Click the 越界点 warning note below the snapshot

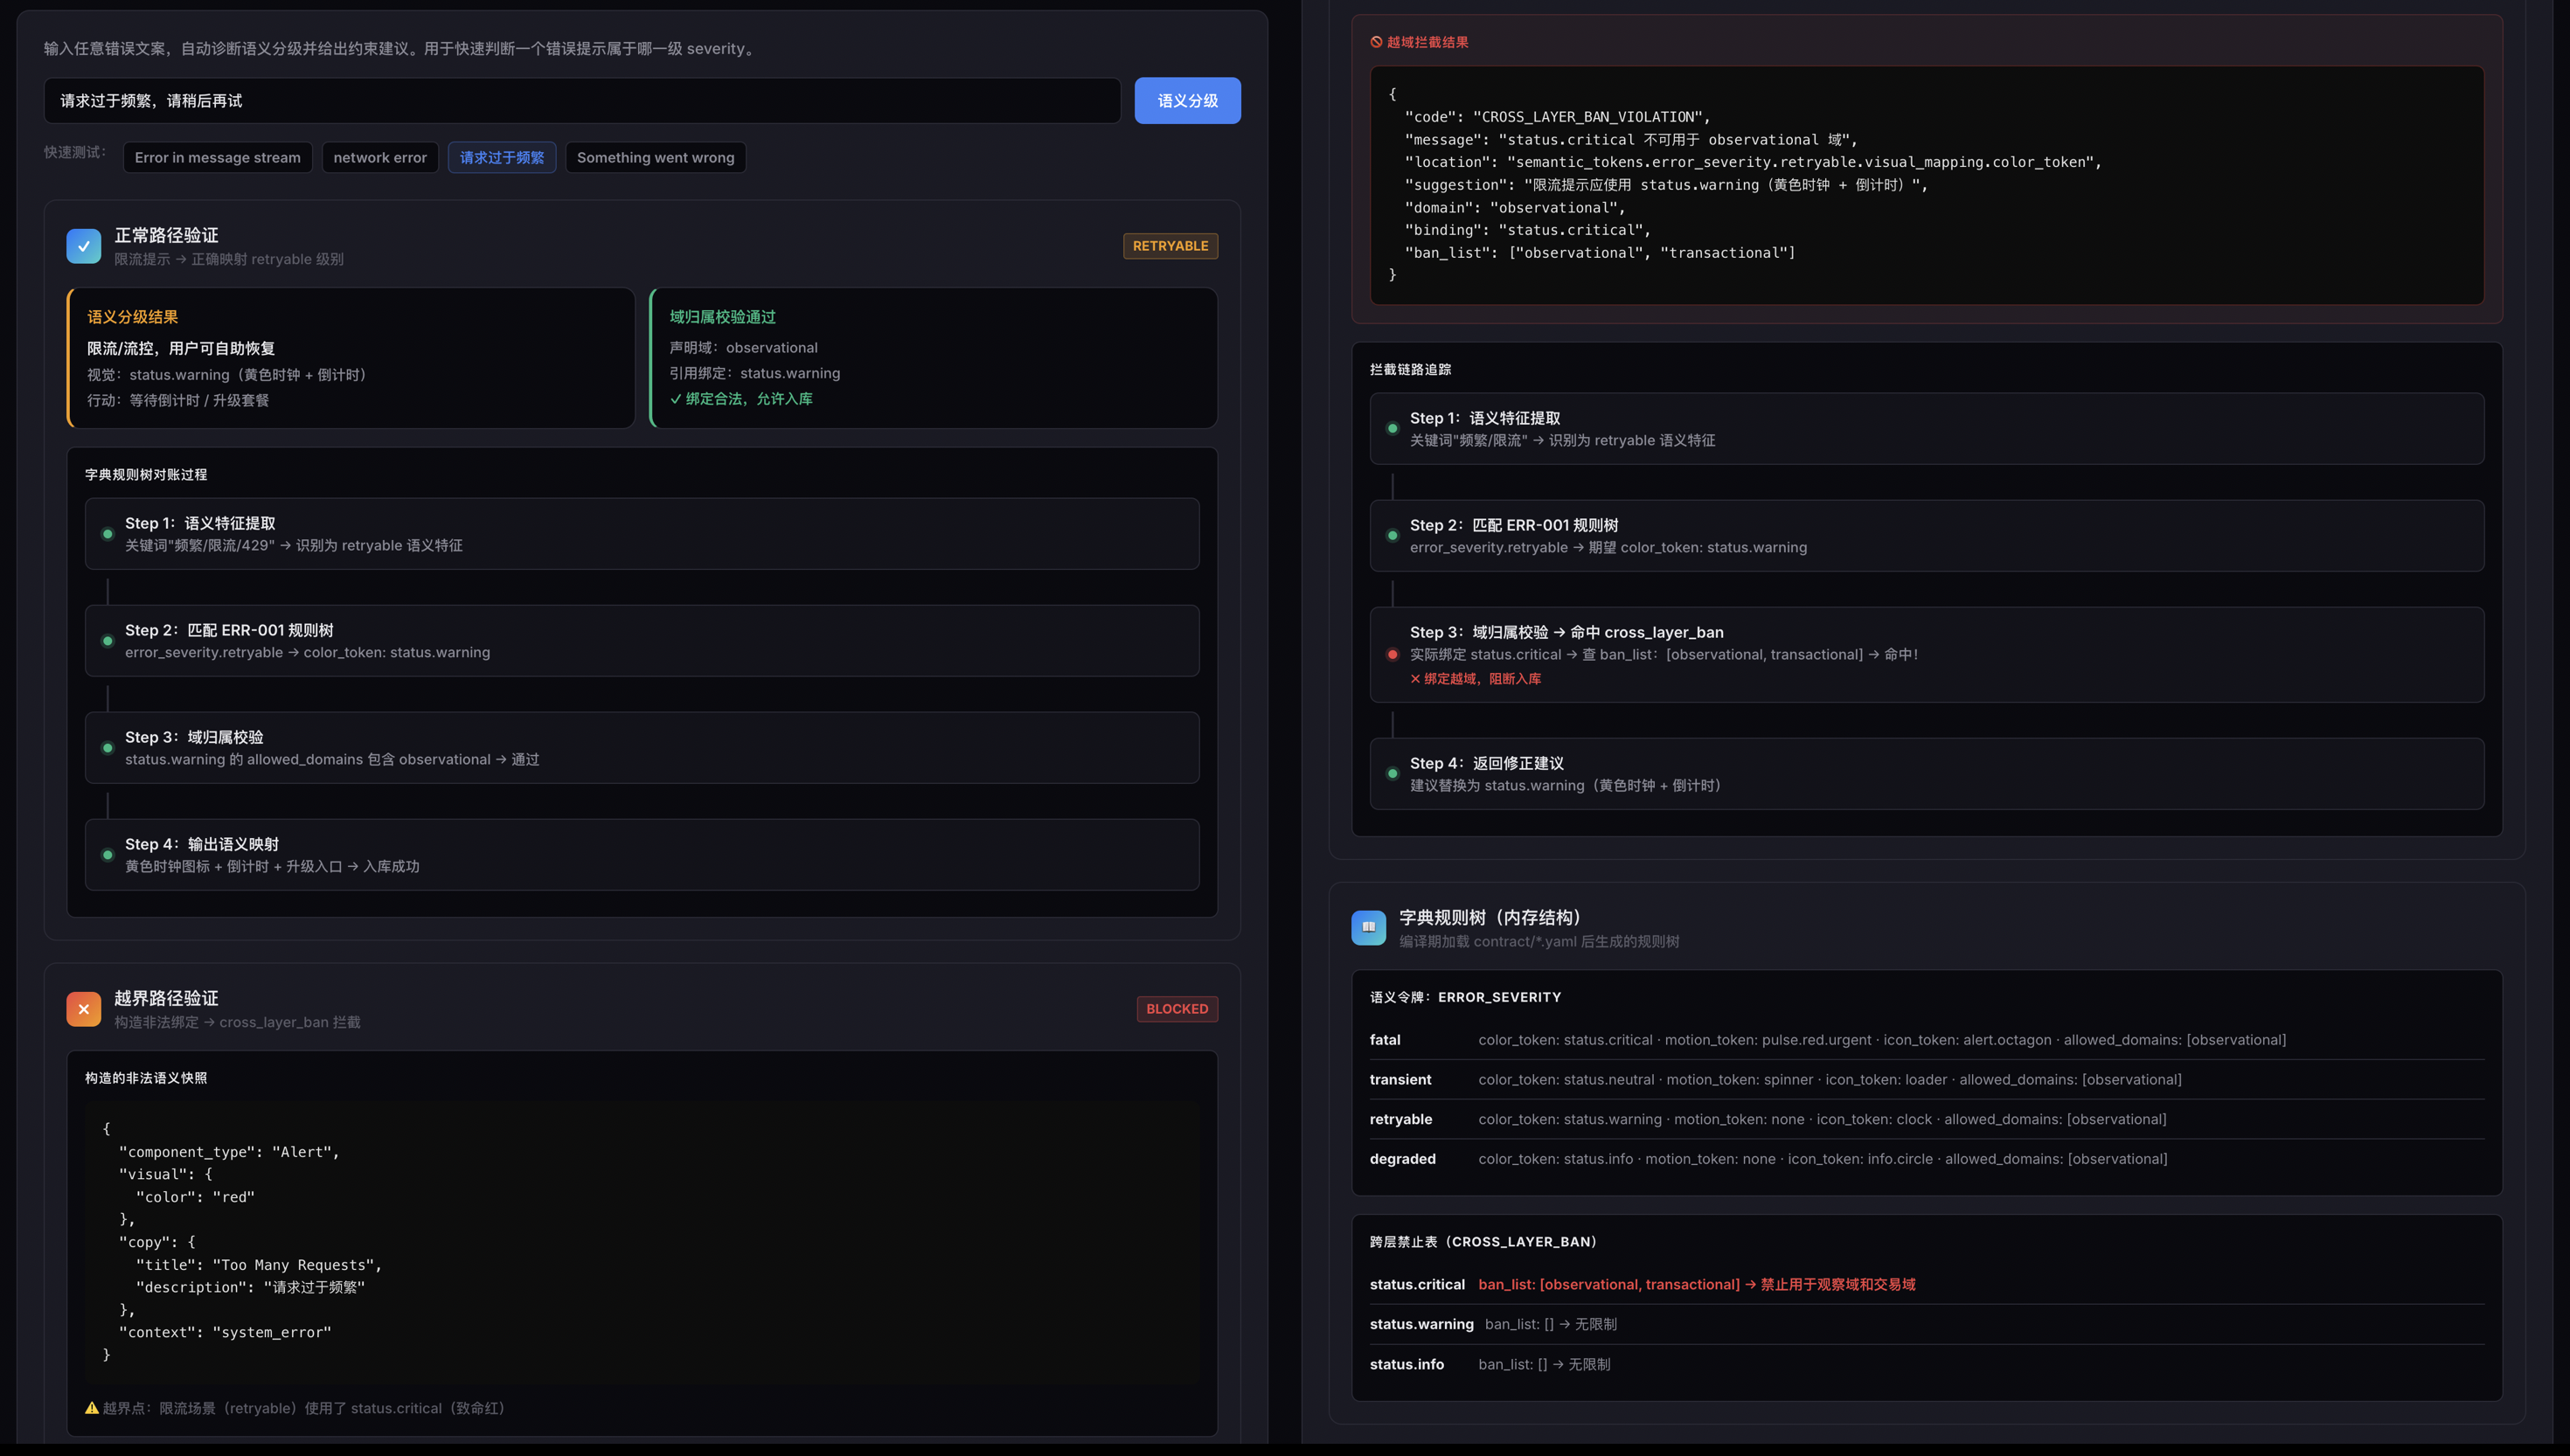click(297, 1408)
